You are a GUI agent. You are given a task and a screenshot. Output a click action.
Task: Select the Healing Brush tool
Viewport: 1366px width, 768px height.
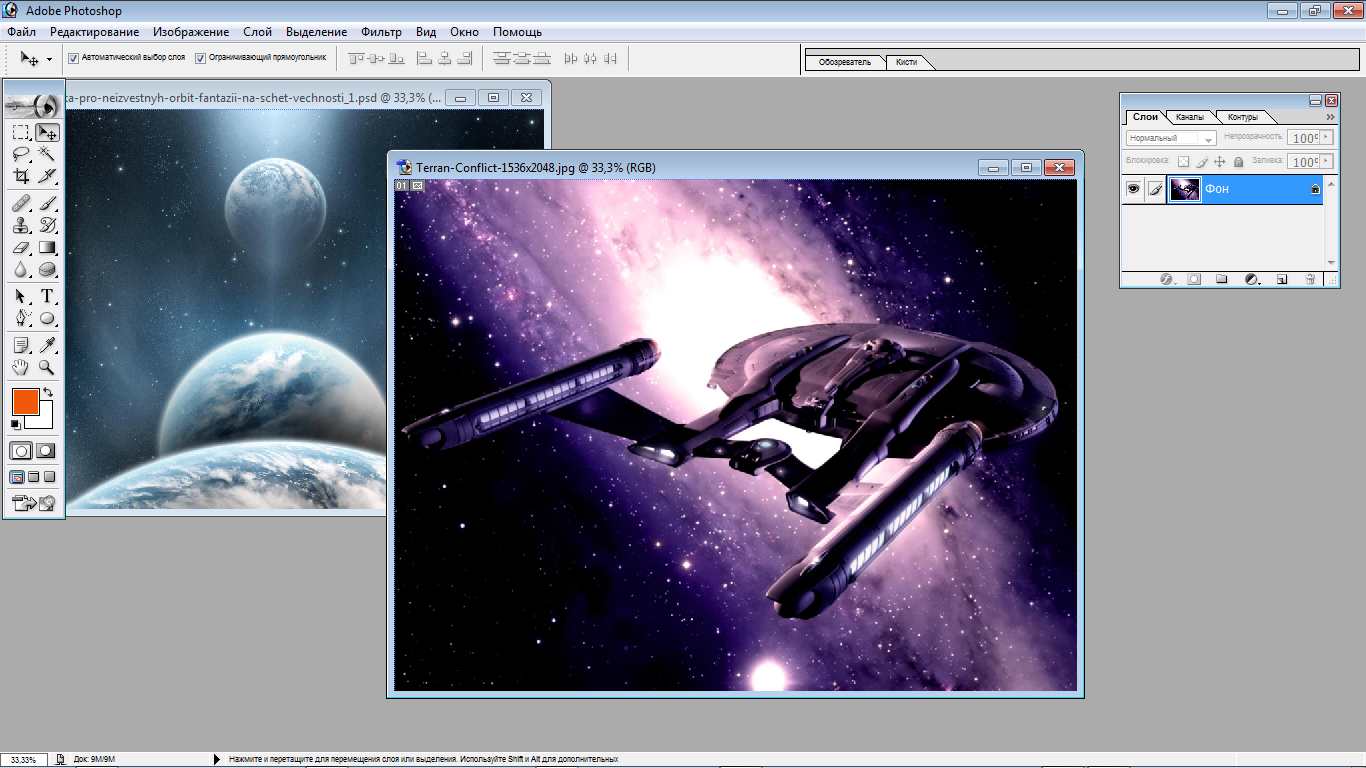tap(21, 203)
